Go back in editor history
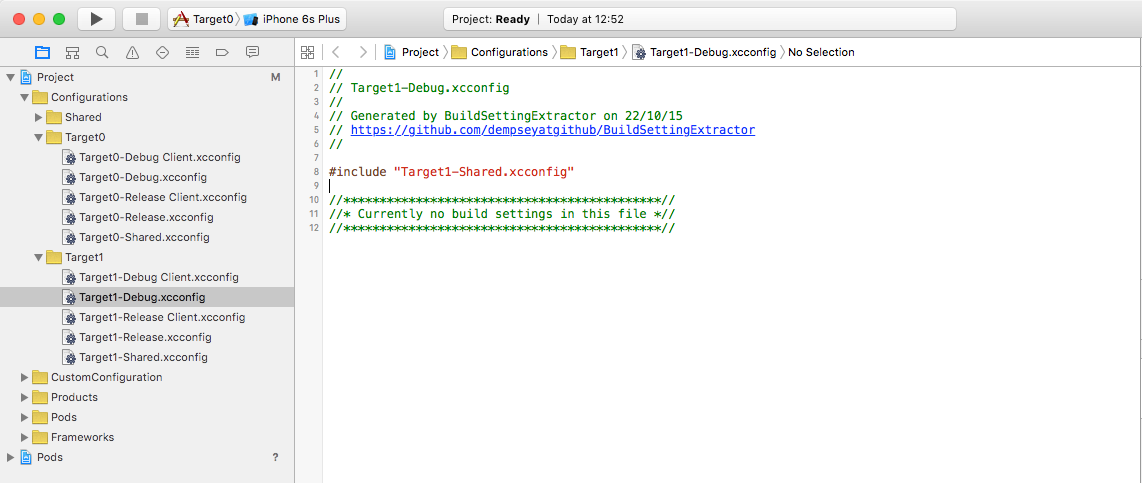The width and height of the screenshot is (1142, 483). [336, 52]
